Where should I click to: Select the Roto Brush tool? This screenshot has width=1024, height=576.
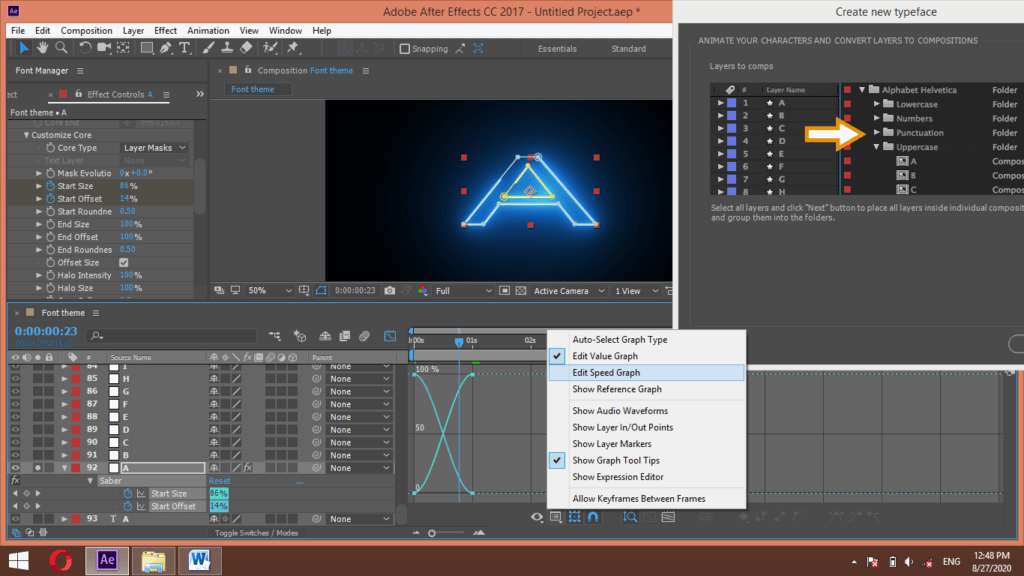268,48
